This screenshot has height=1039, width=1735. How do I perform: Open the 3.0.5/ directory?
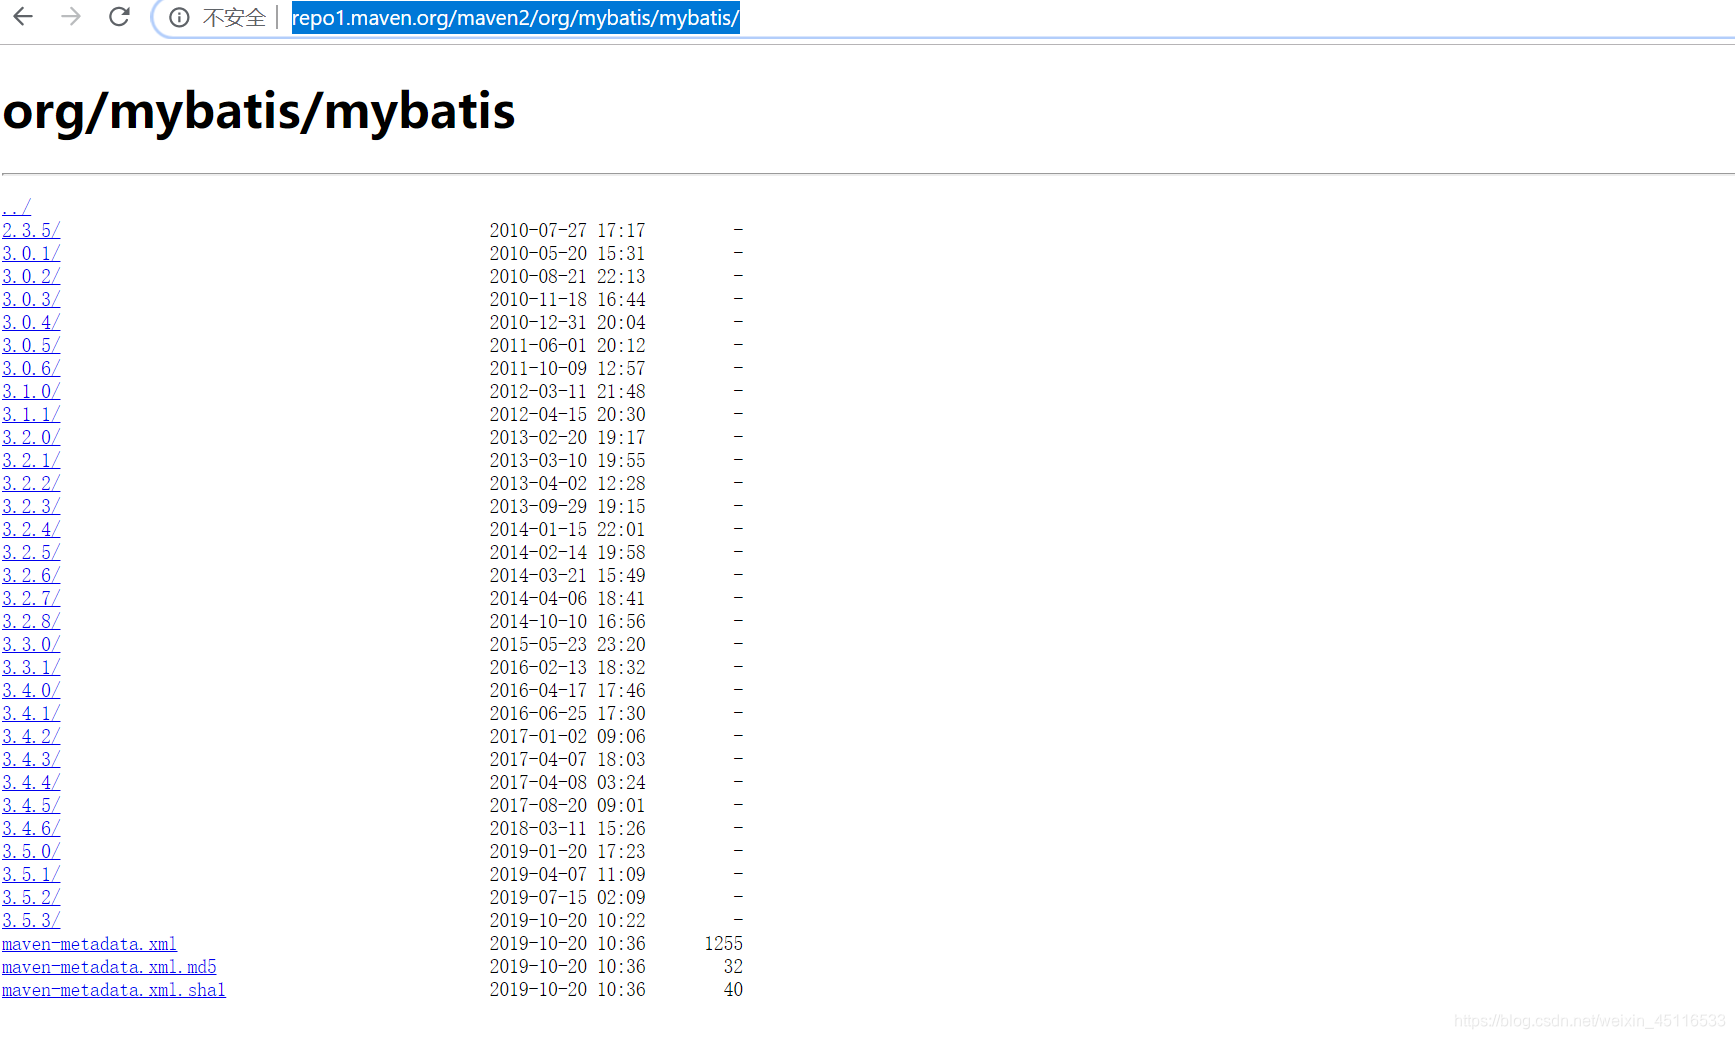coord(31,345)
